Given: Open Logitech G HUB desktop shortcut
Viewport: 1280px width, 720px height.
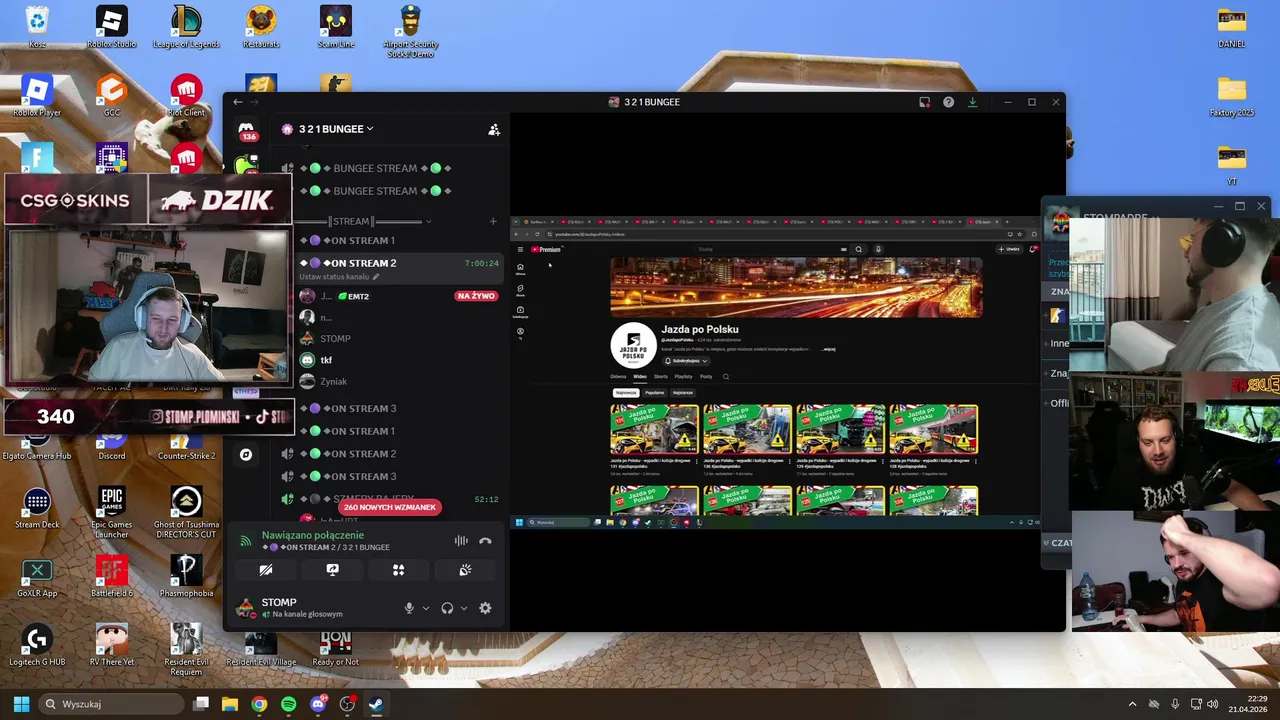Looking at the screenshot, I should coord(37,645).
